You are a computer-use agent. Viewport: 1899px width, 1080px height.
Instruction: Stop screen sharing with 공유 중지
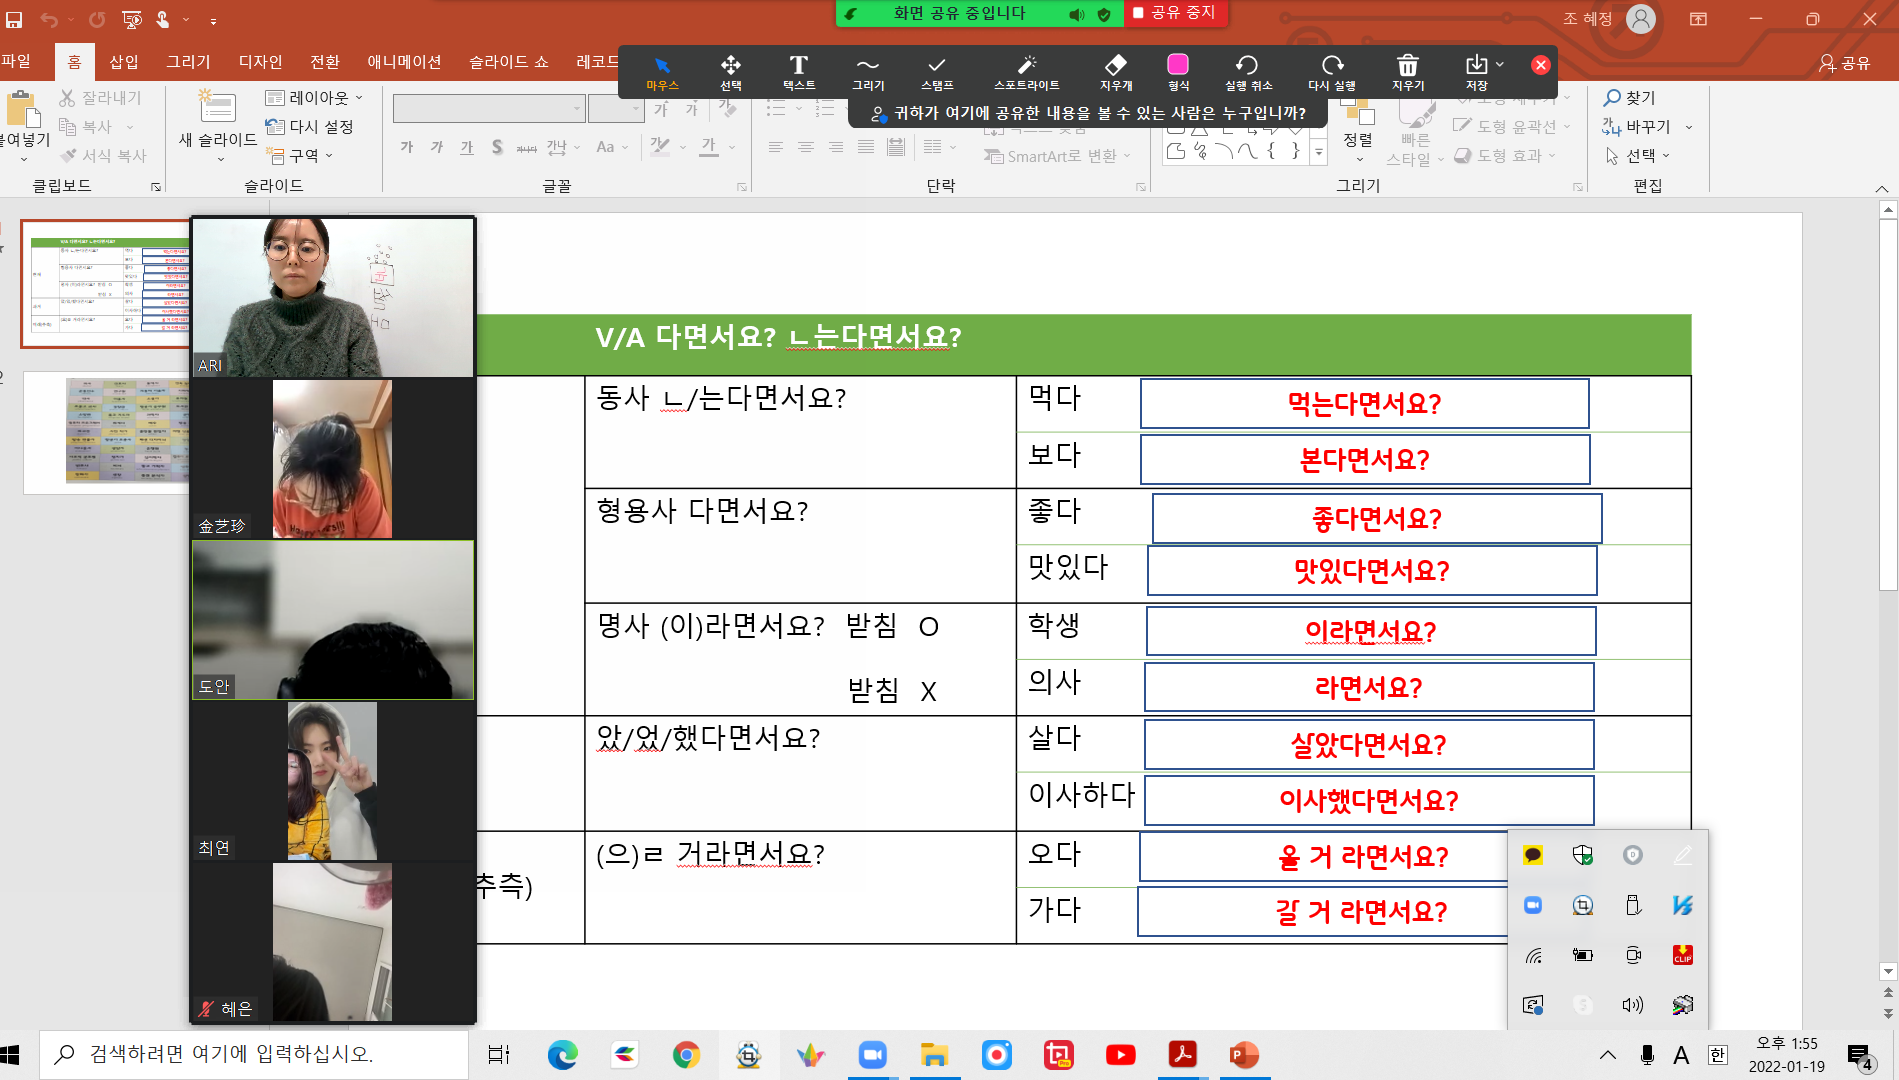(x=1175, y=13)
